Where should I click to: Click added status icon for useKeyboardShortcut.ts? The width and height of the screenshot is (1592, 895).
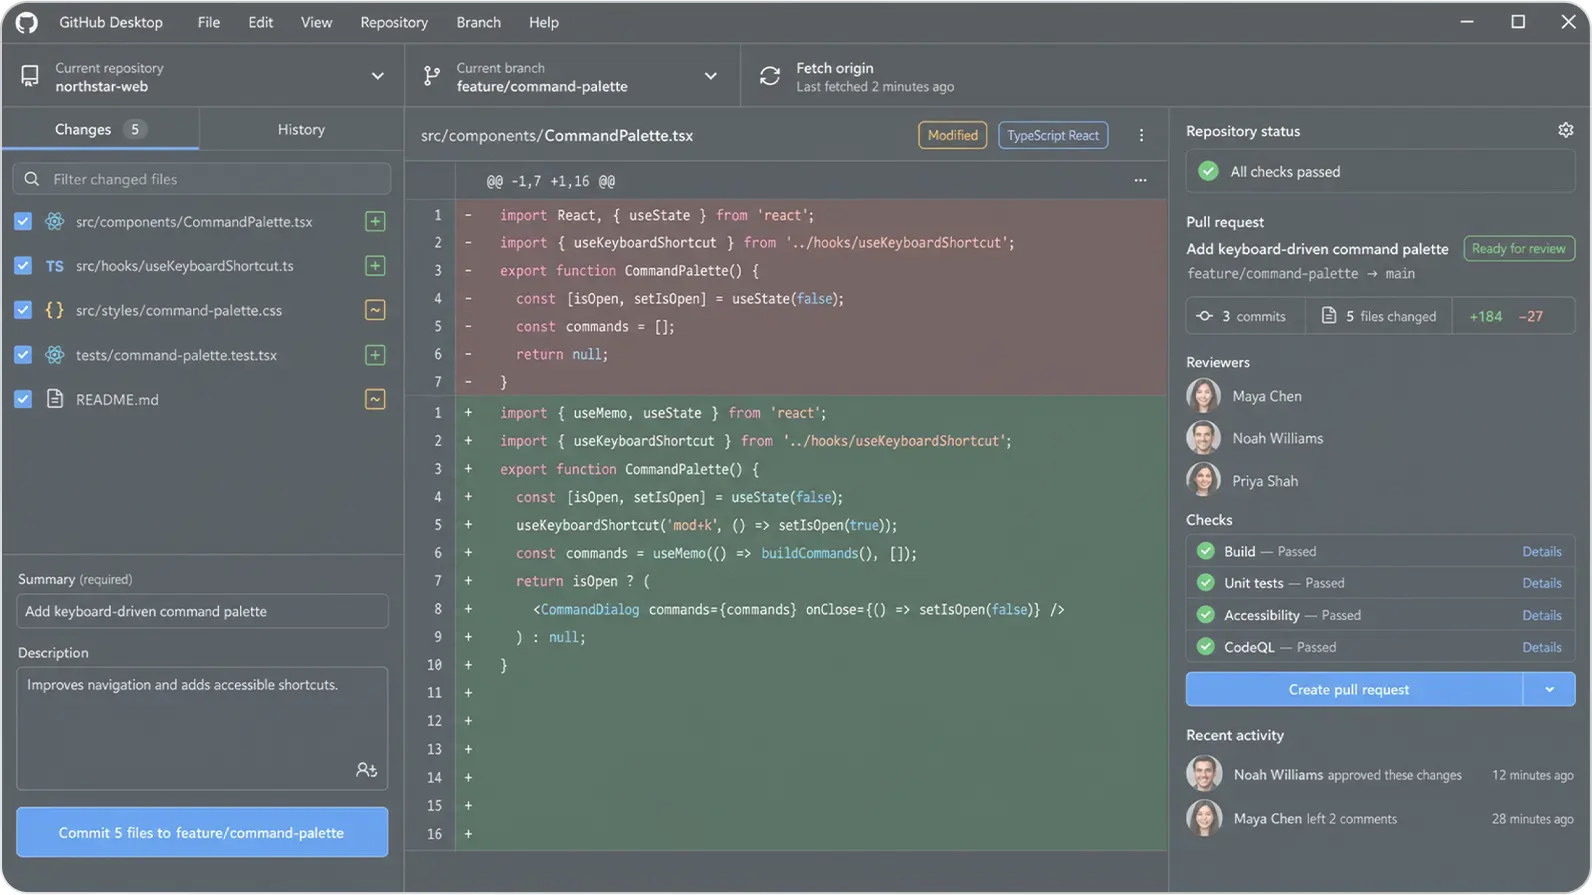[375, 266]
